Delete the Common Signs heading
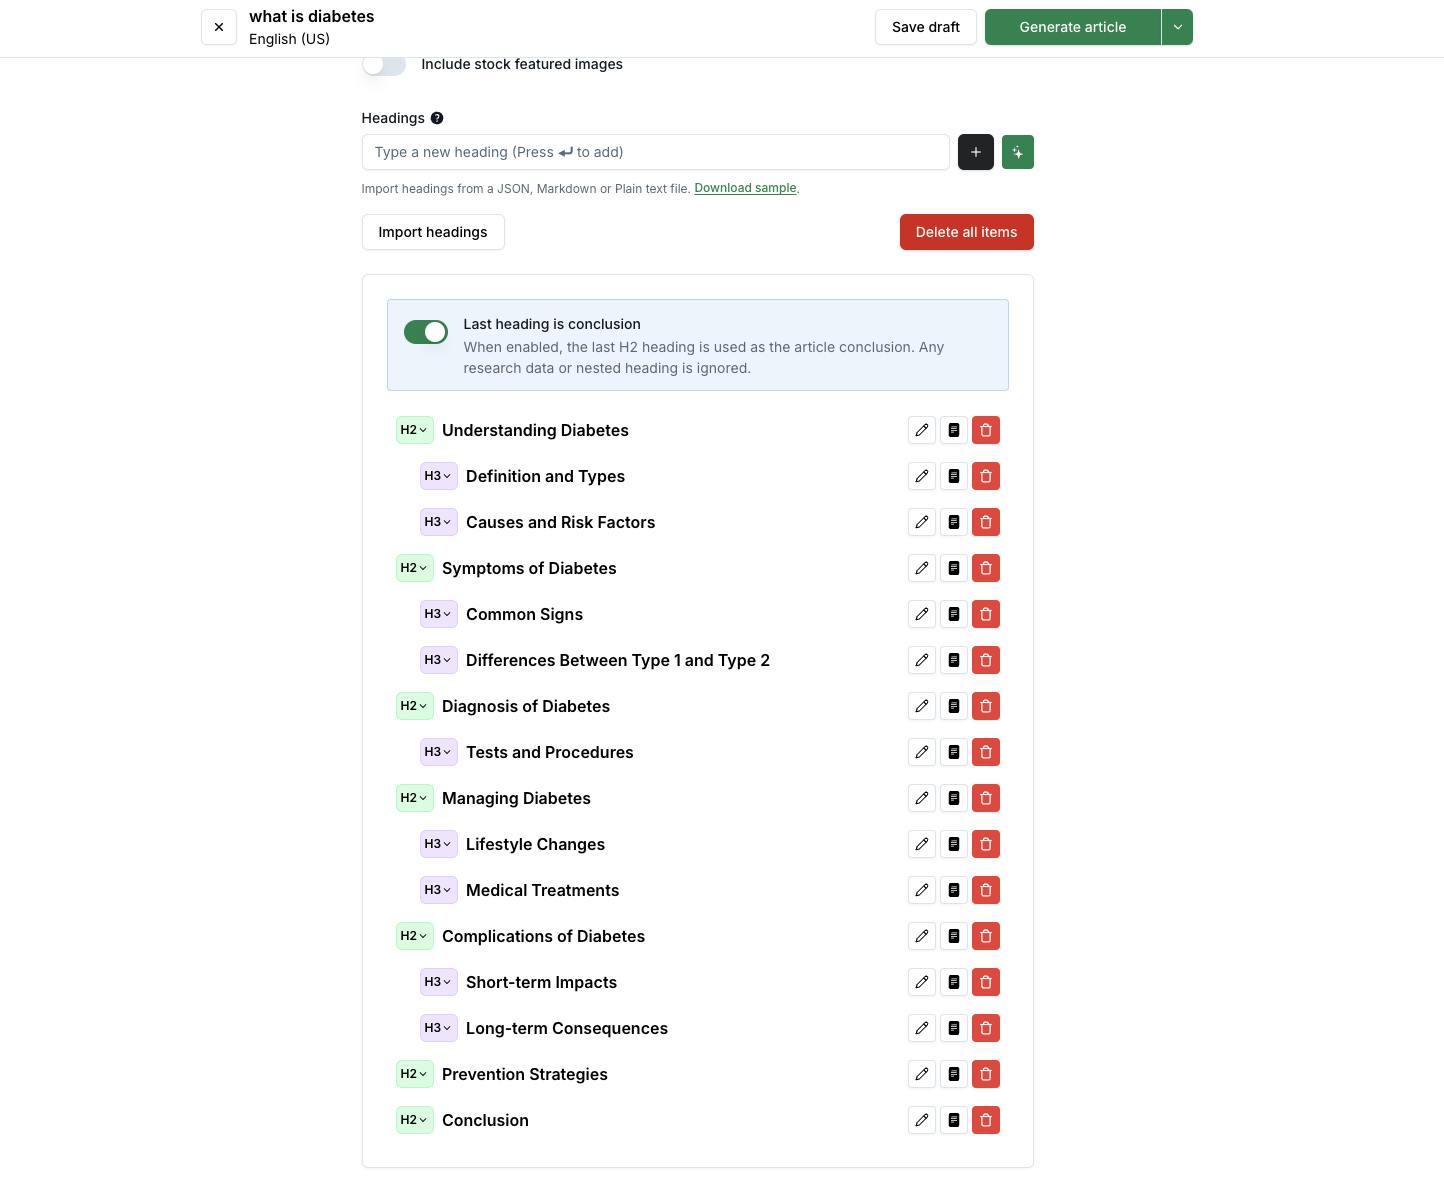The image size is (1444, 1197). [986, 614]
